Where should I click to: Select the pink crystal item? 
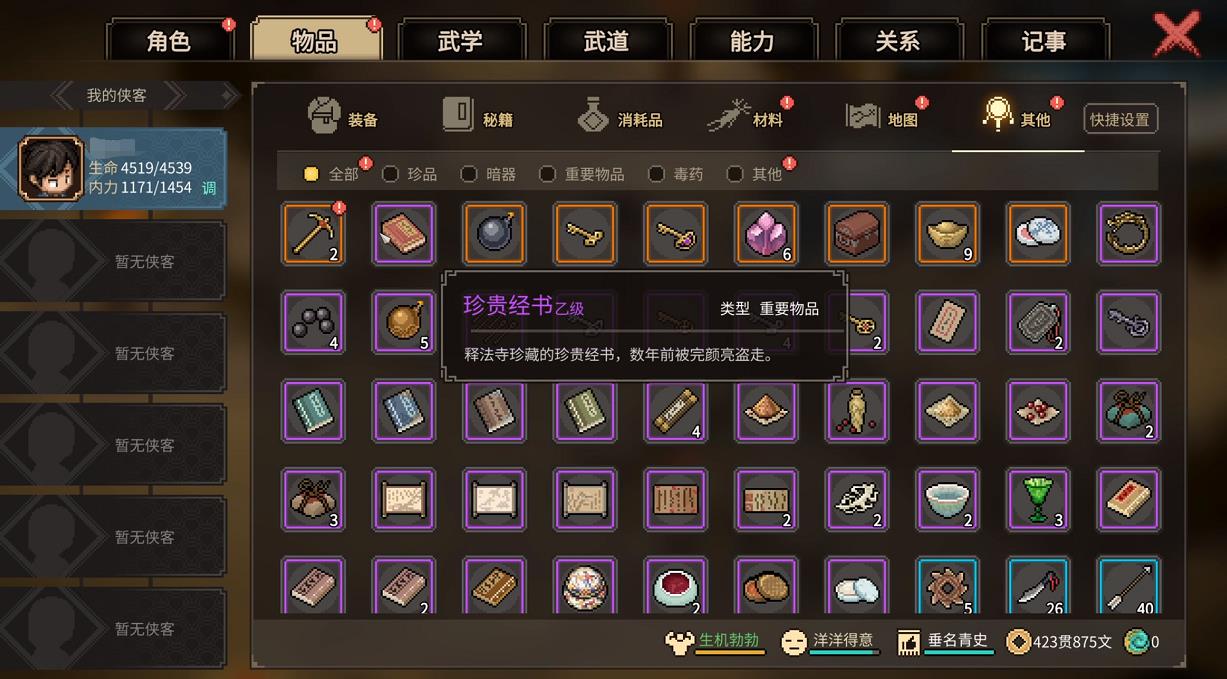tap(766, 233)
